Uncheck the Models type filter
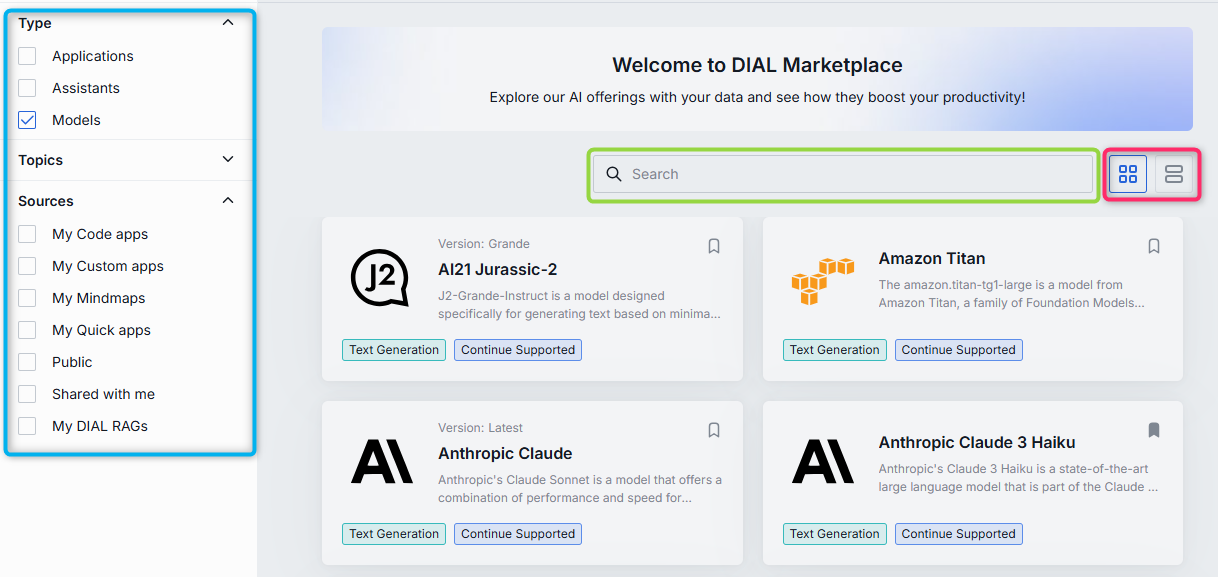Viewport: 1218px width, 577px height. 27,120
